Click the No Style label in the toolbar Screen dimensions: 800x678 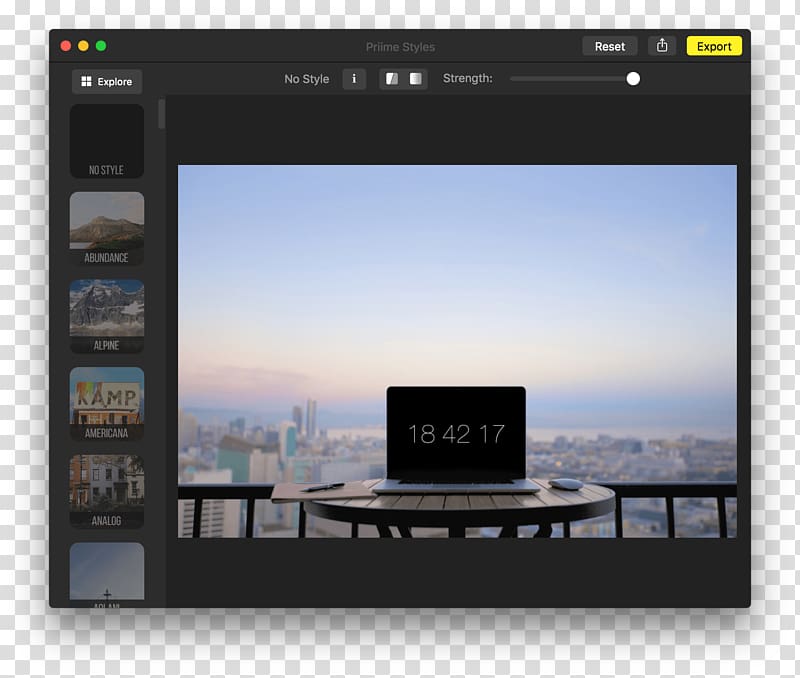pyautogui.click(x=307, y=79)
